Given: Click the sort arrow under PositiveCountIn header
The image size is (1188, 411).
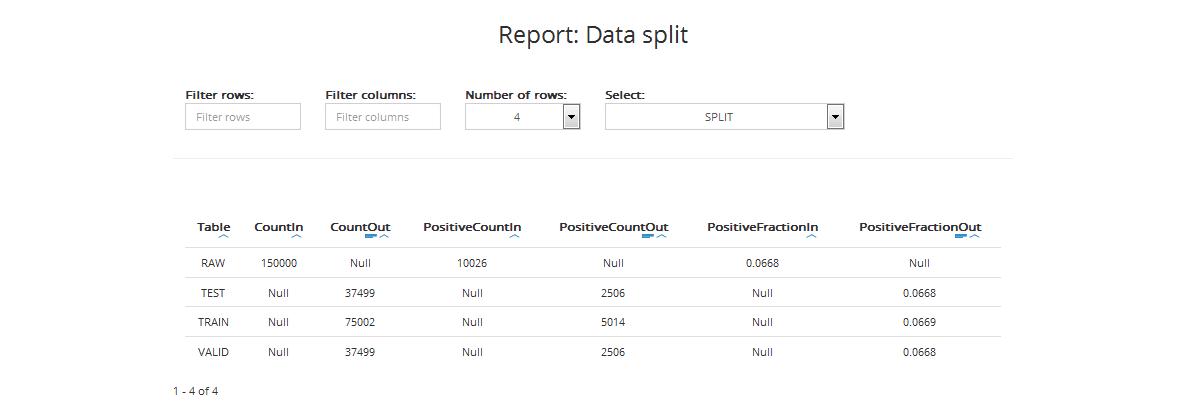Looking at the screenshot, I should click(514, 237).
